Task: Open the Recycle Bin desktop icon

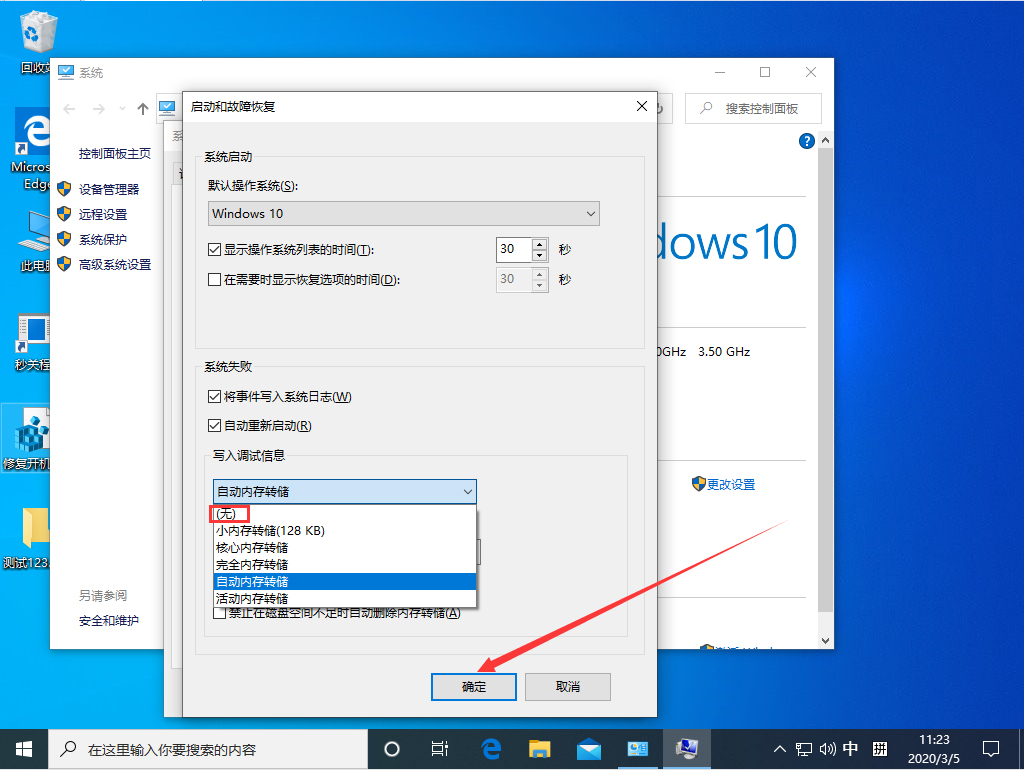Action: (35, 30)
